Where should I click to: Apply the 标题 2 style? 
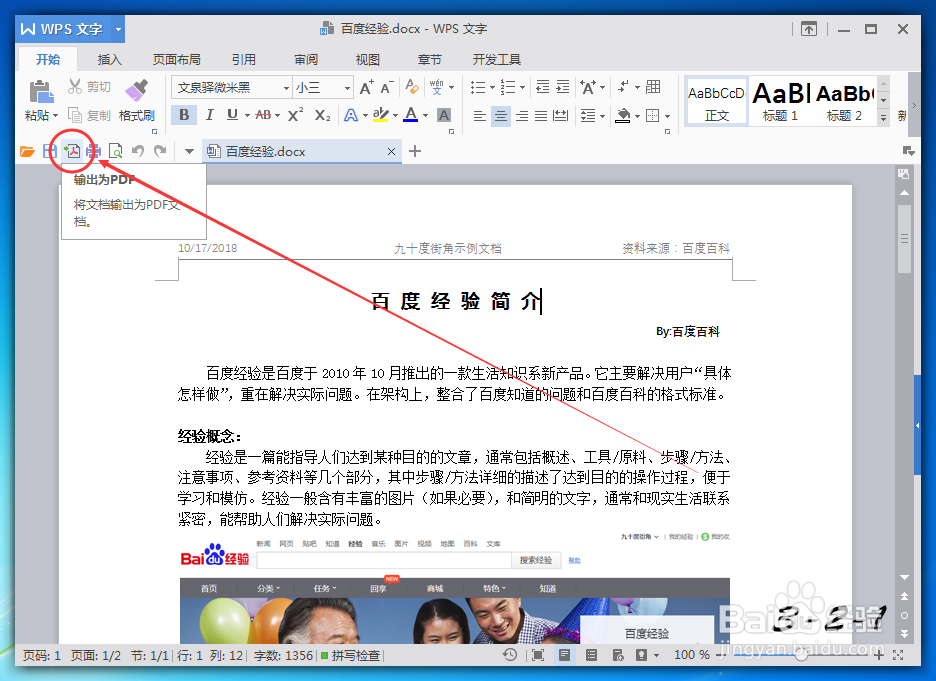coord(844,101)
